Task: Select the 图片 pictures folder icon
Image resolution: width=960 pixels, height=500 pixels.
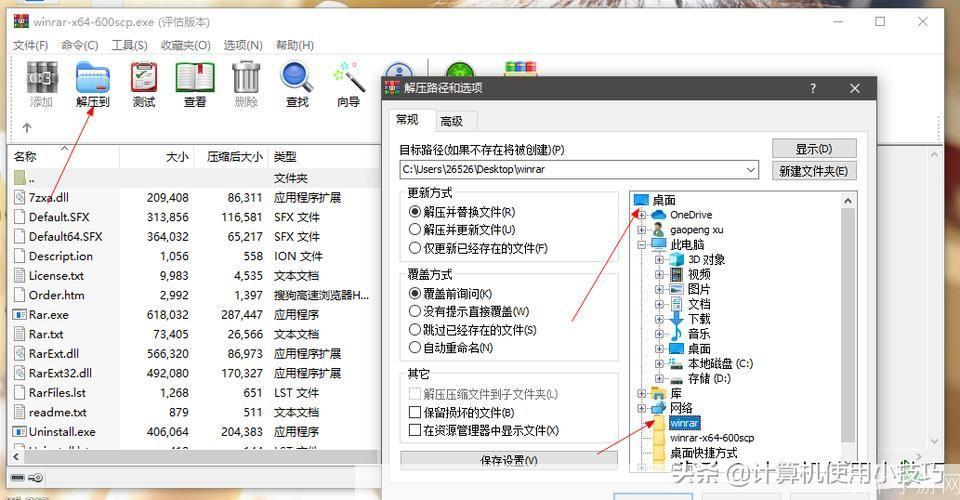Action: click(677, 289)
